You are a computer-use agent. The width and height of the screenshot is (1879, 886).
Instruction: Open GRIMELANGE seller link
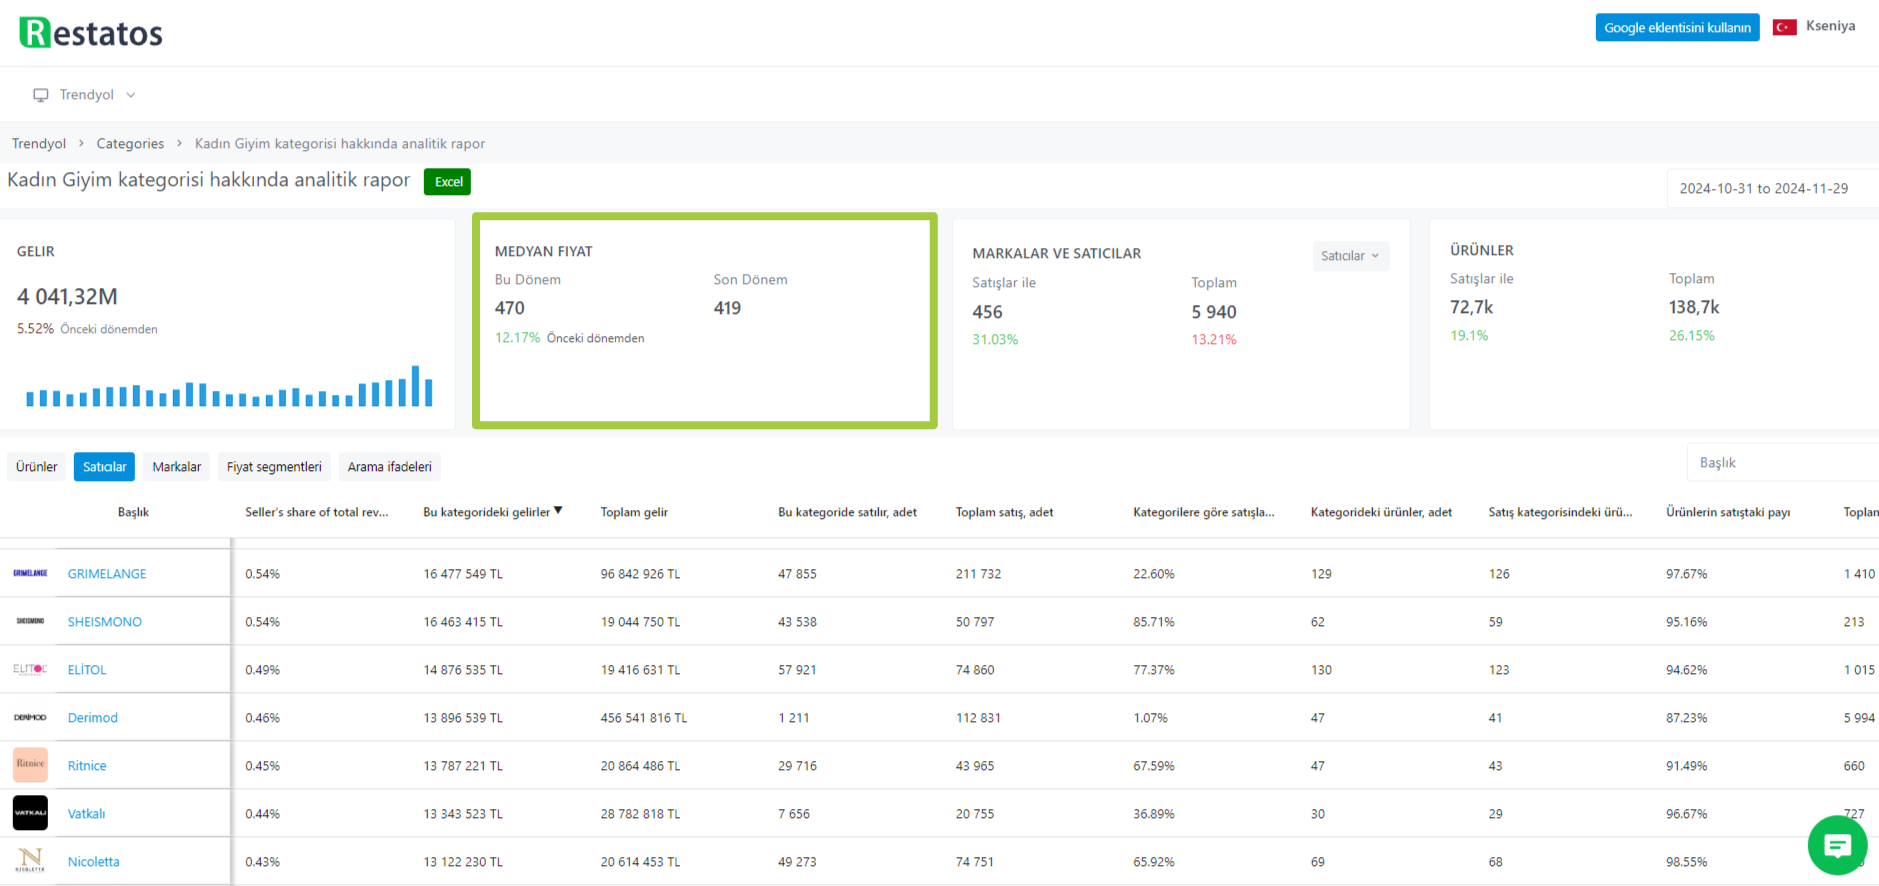tap(107, 574)
